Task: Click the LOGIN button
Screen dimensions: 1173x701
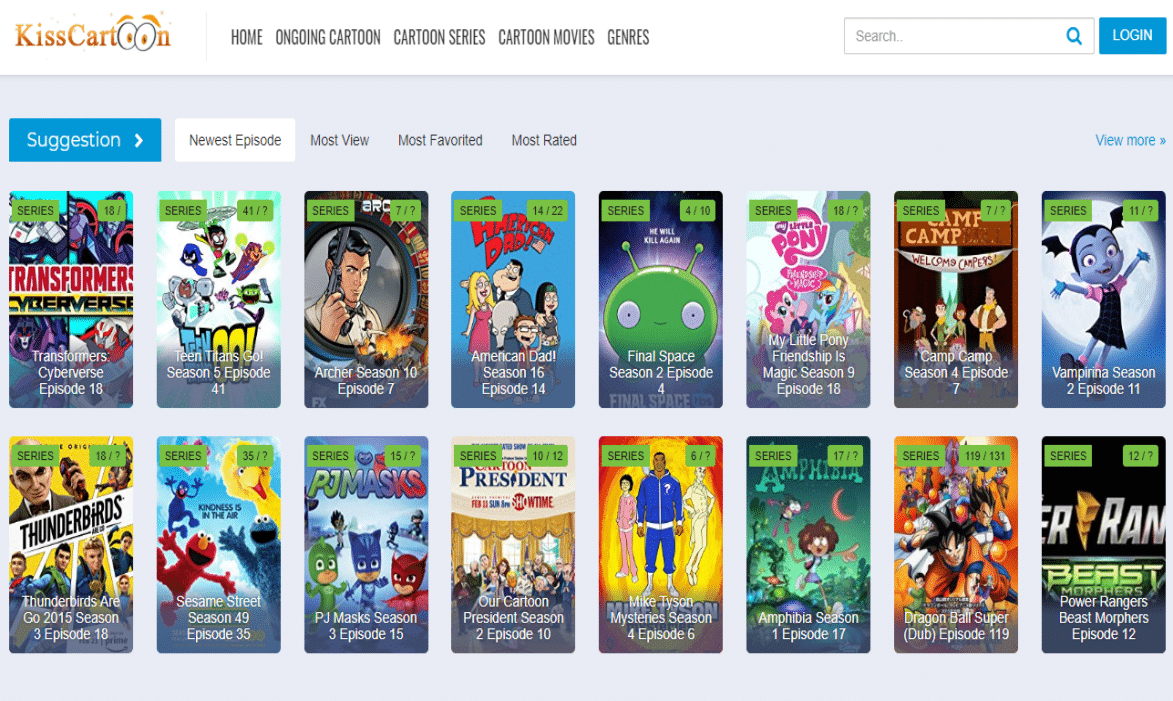Action: [1132, 36]
